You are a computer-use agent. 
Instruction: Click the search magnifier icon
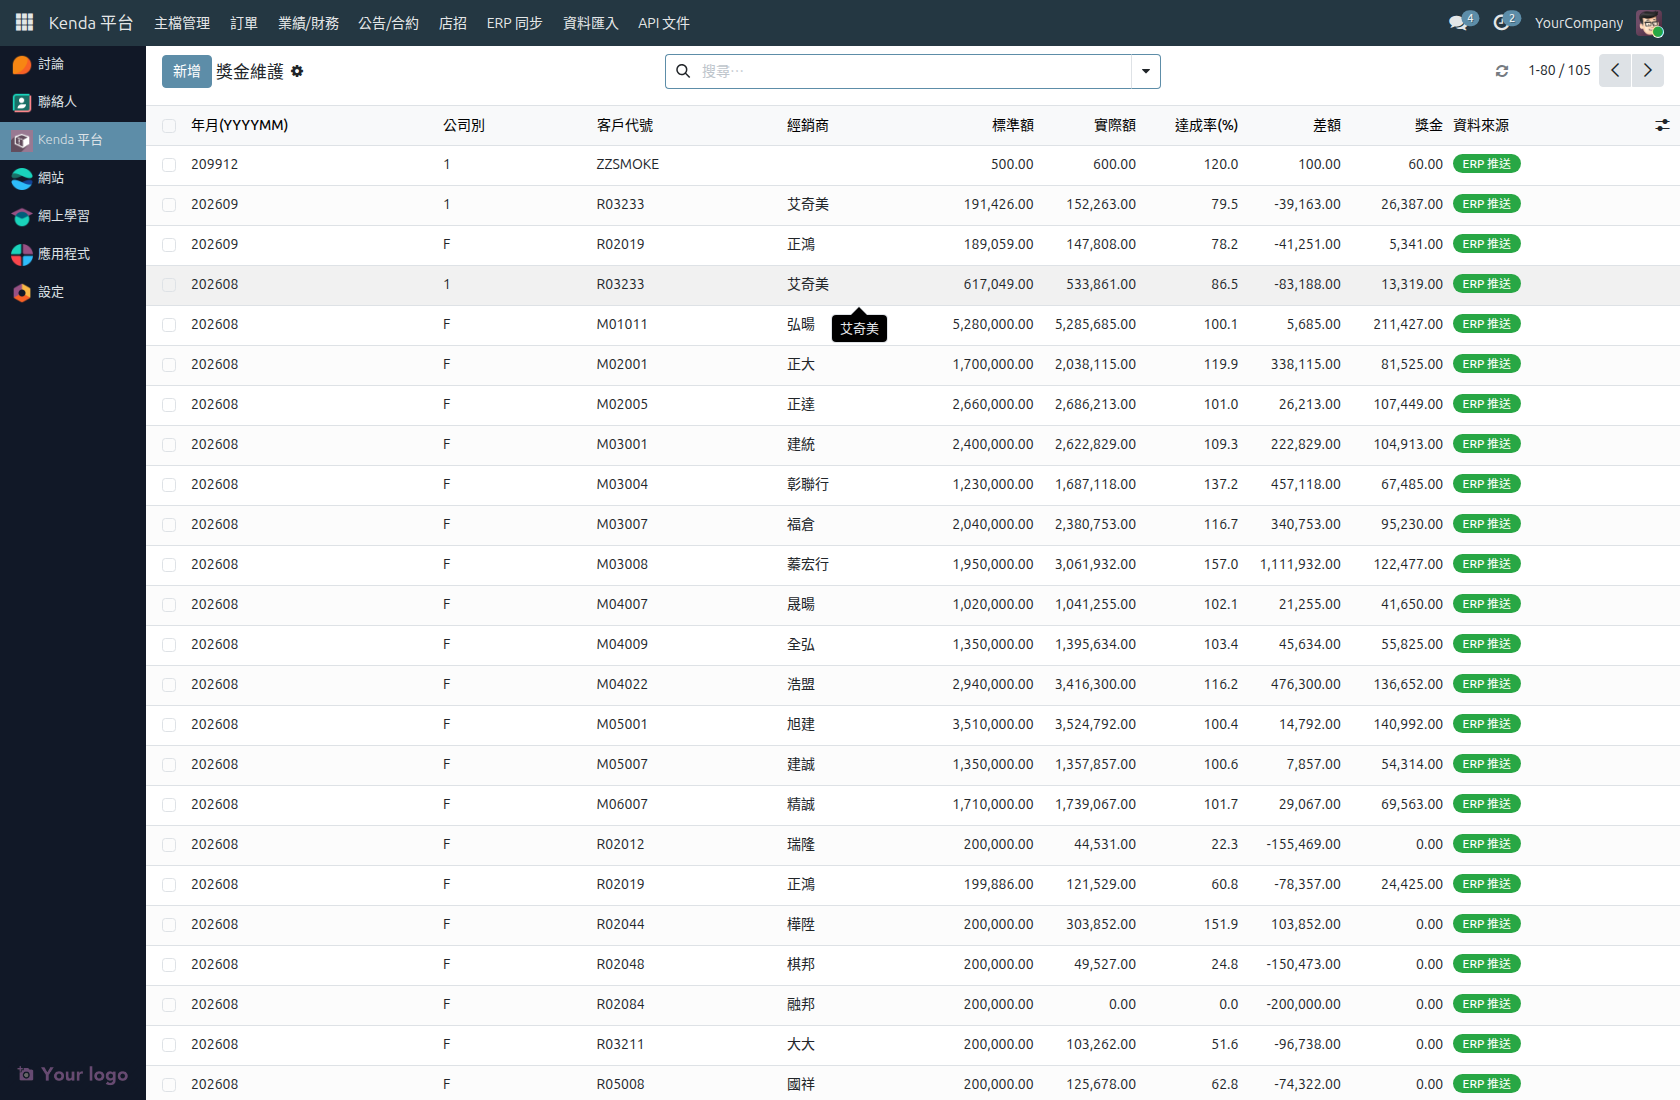pos(683,71)
